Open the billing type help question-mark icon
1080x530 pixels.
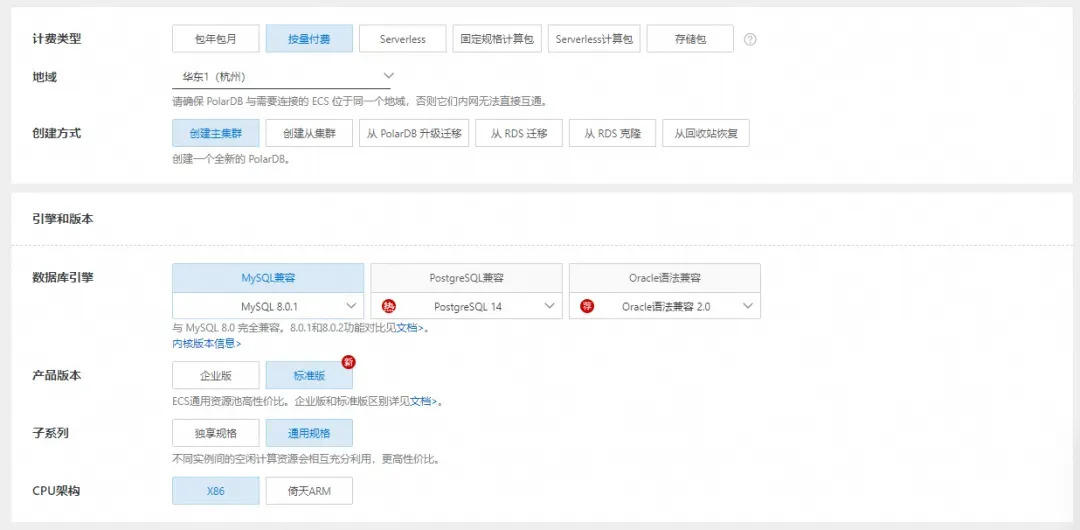(x=751, y=39)
